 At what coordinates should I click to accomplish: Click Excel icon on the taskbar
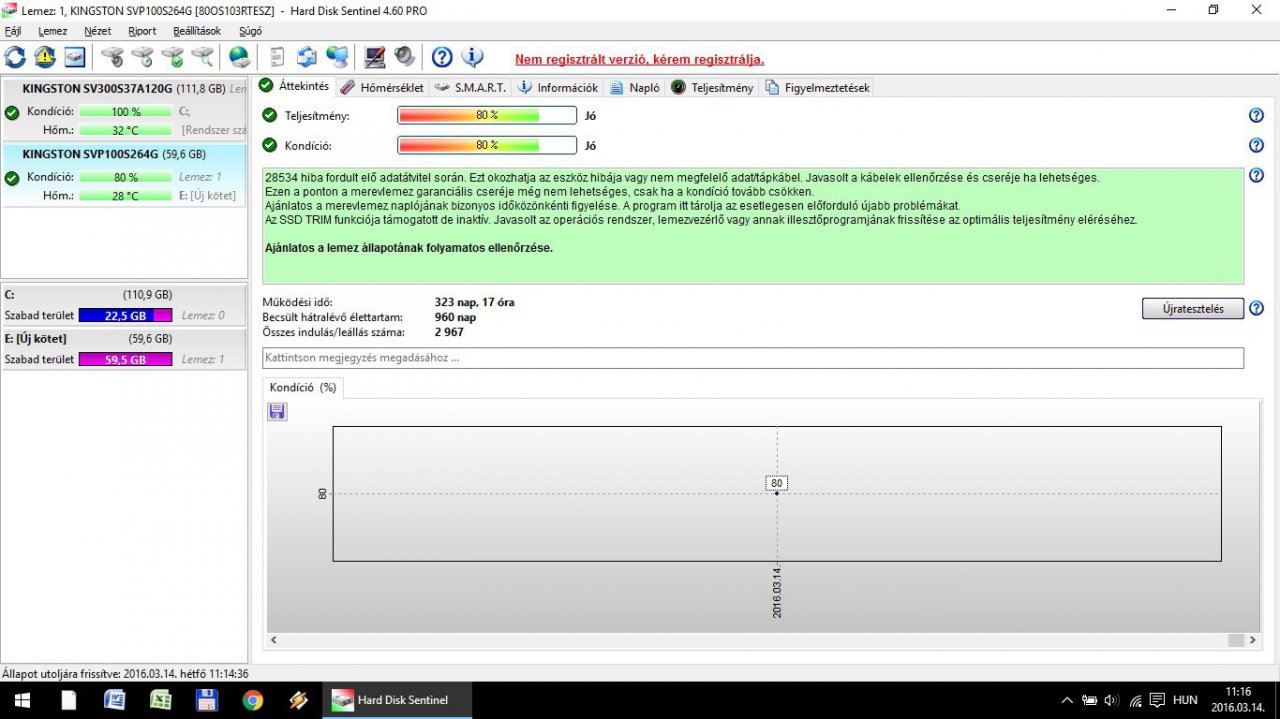tap(160, 700)
